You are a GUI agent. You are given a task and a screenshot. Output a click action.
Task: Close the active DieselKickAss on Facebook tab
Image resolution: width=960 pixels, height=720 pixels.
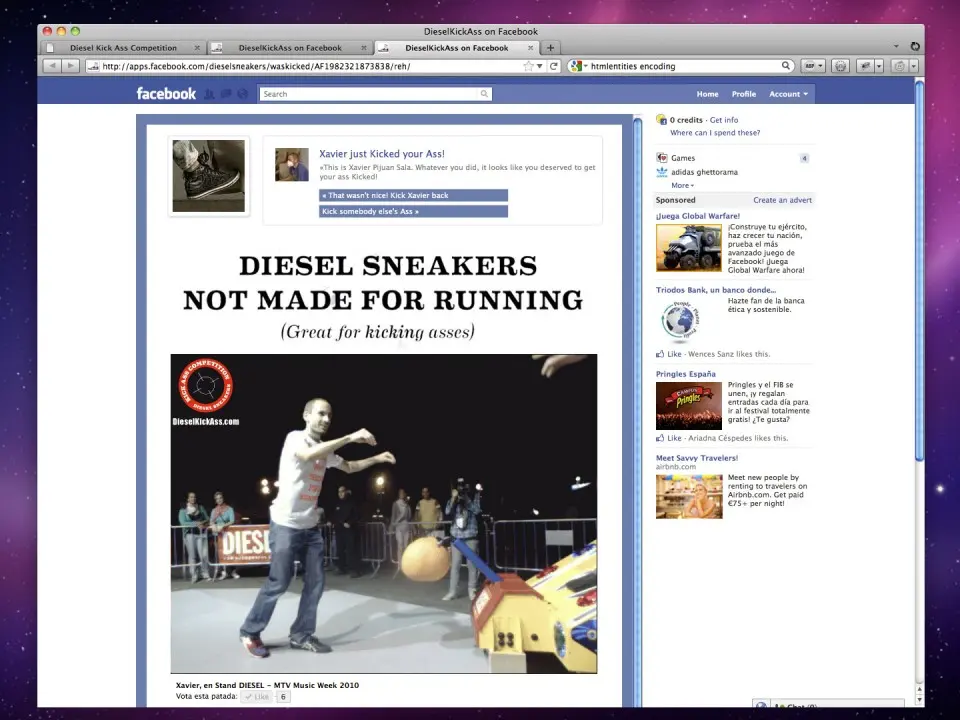pyautogui.click(x=530, y=48)
